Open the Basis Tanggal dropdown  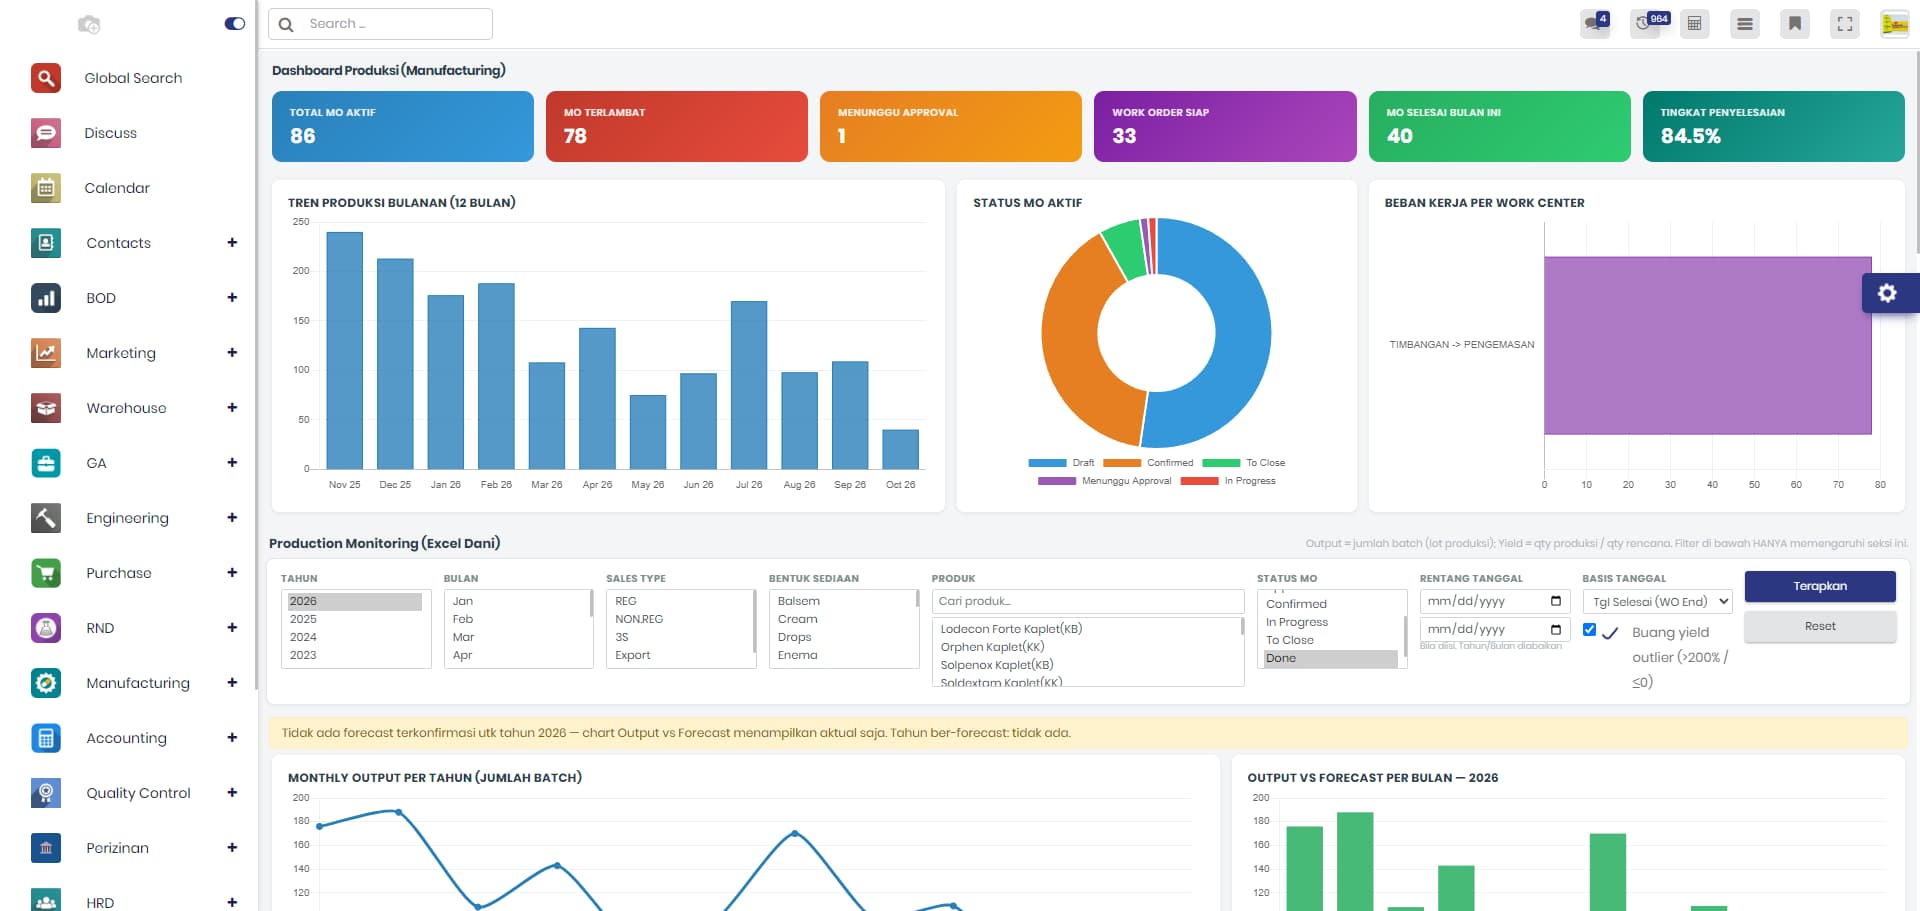(1659, 602)
